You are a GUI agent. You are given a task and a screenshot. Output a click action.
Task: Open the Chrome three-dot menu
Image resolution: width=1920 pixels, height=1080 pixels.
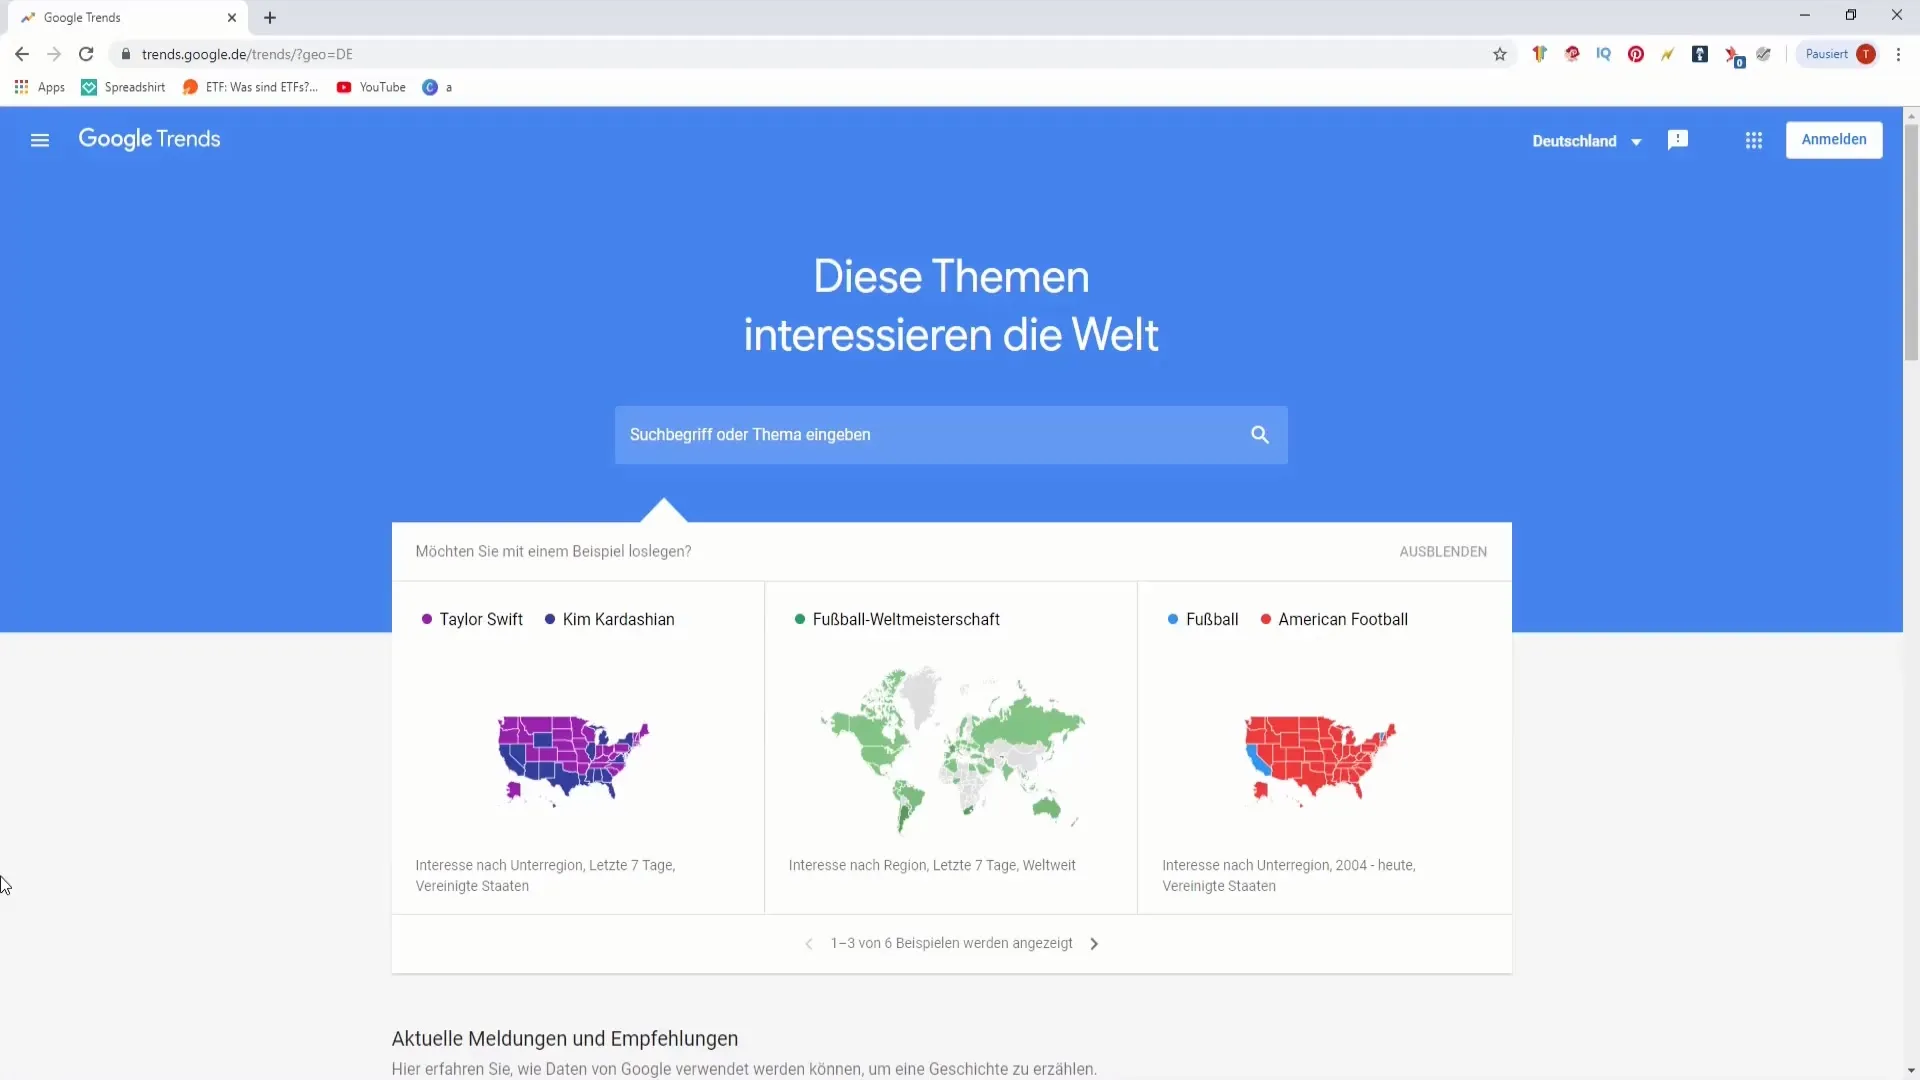[x=1898, y=54]
